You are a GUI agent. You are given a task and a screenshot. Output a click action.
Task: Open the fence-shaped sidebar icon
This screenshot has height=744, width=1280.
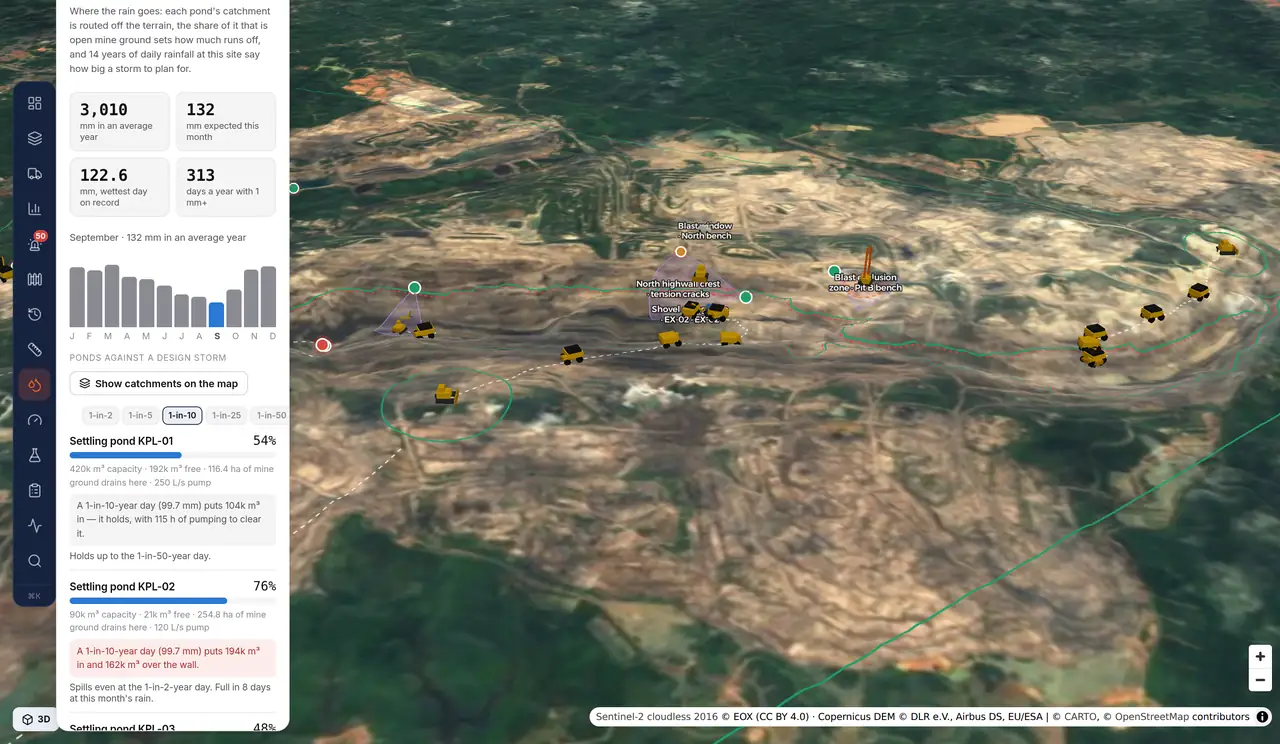35,279
